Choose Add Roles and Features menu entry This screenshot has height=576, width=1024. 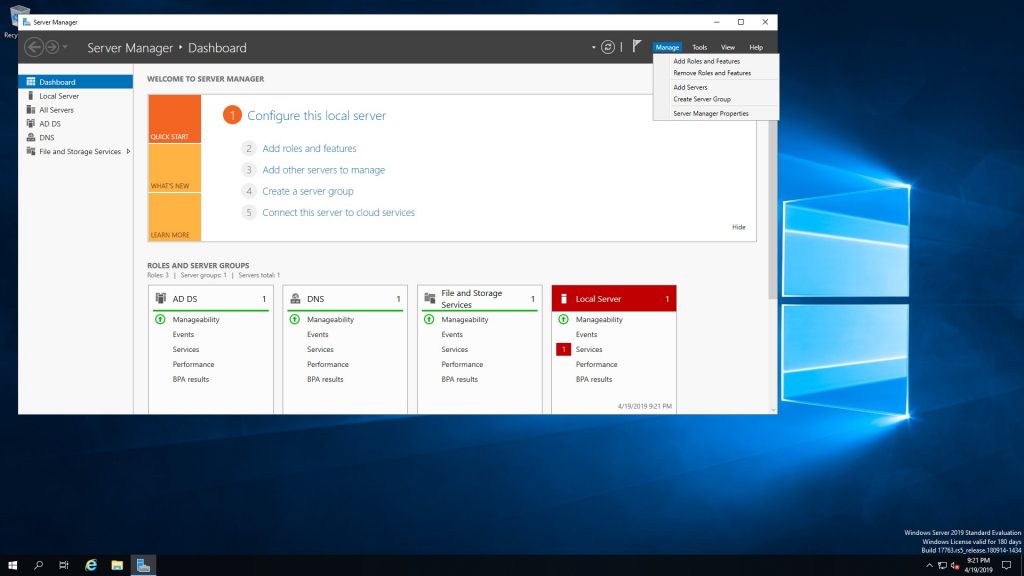[x=707, y=61]
